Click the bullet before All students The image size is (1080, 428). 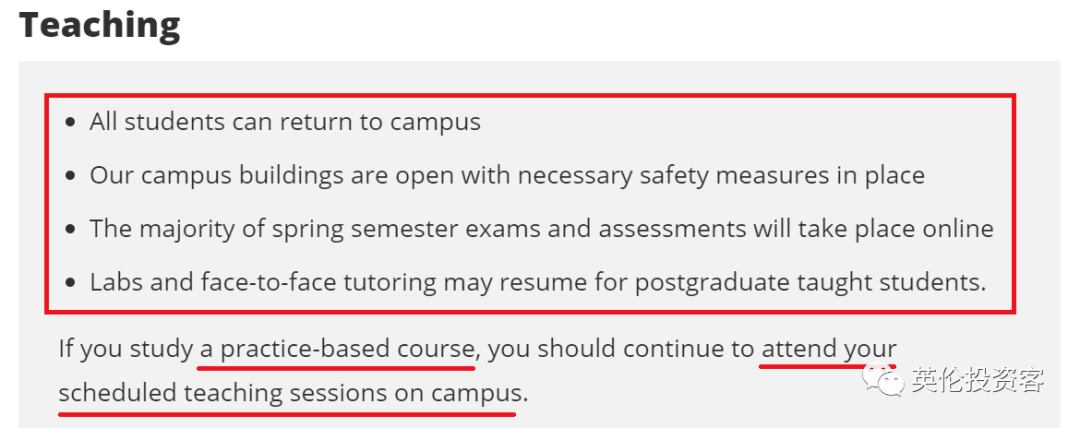pos(70,123)
